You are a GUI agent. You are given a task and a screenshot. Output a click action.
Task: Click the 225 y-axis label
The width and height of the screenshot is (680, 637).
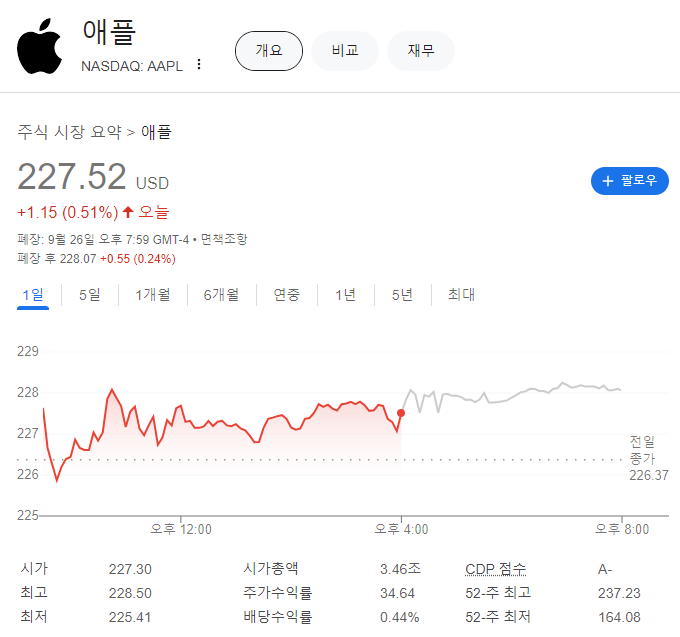pyautogui.click(x=28, y=515)
